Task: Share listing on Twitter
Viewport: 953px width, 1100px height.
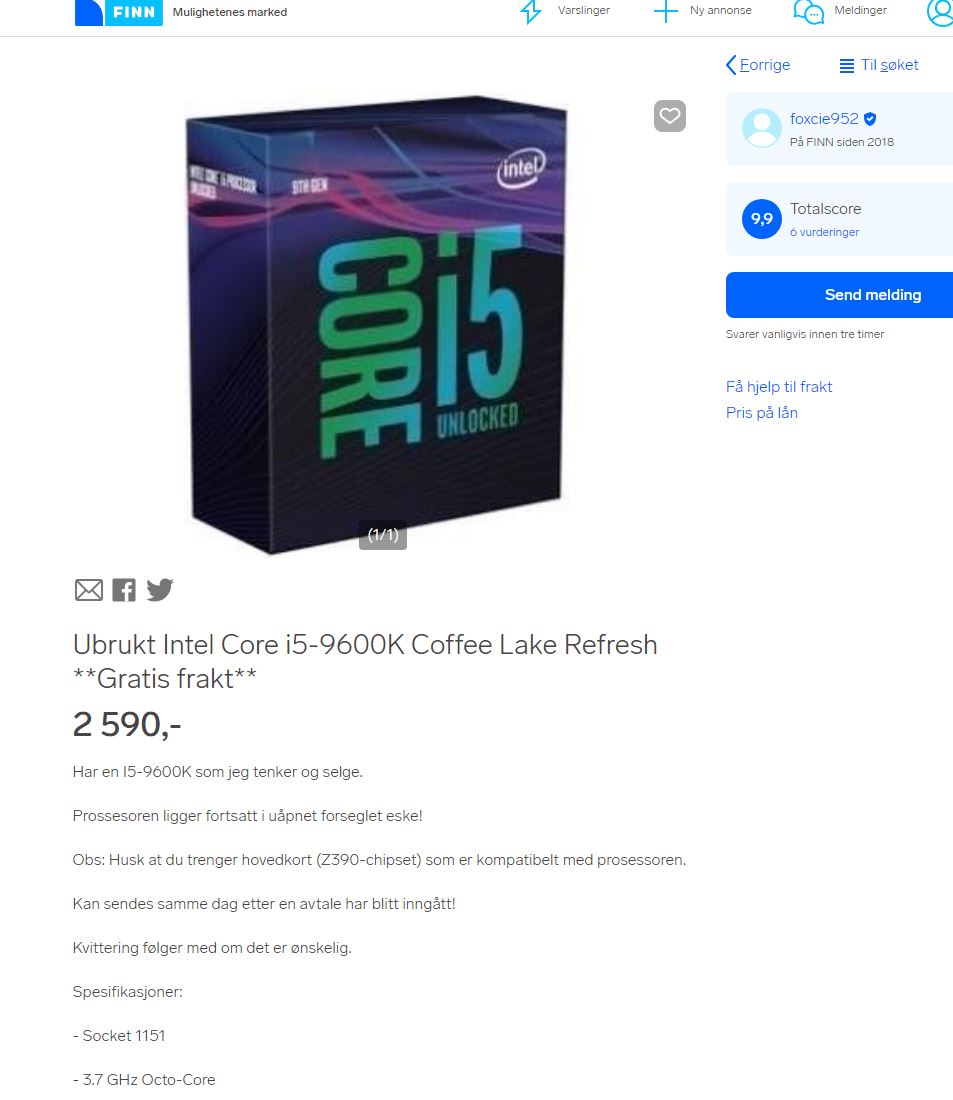Action: click(160, 589)
